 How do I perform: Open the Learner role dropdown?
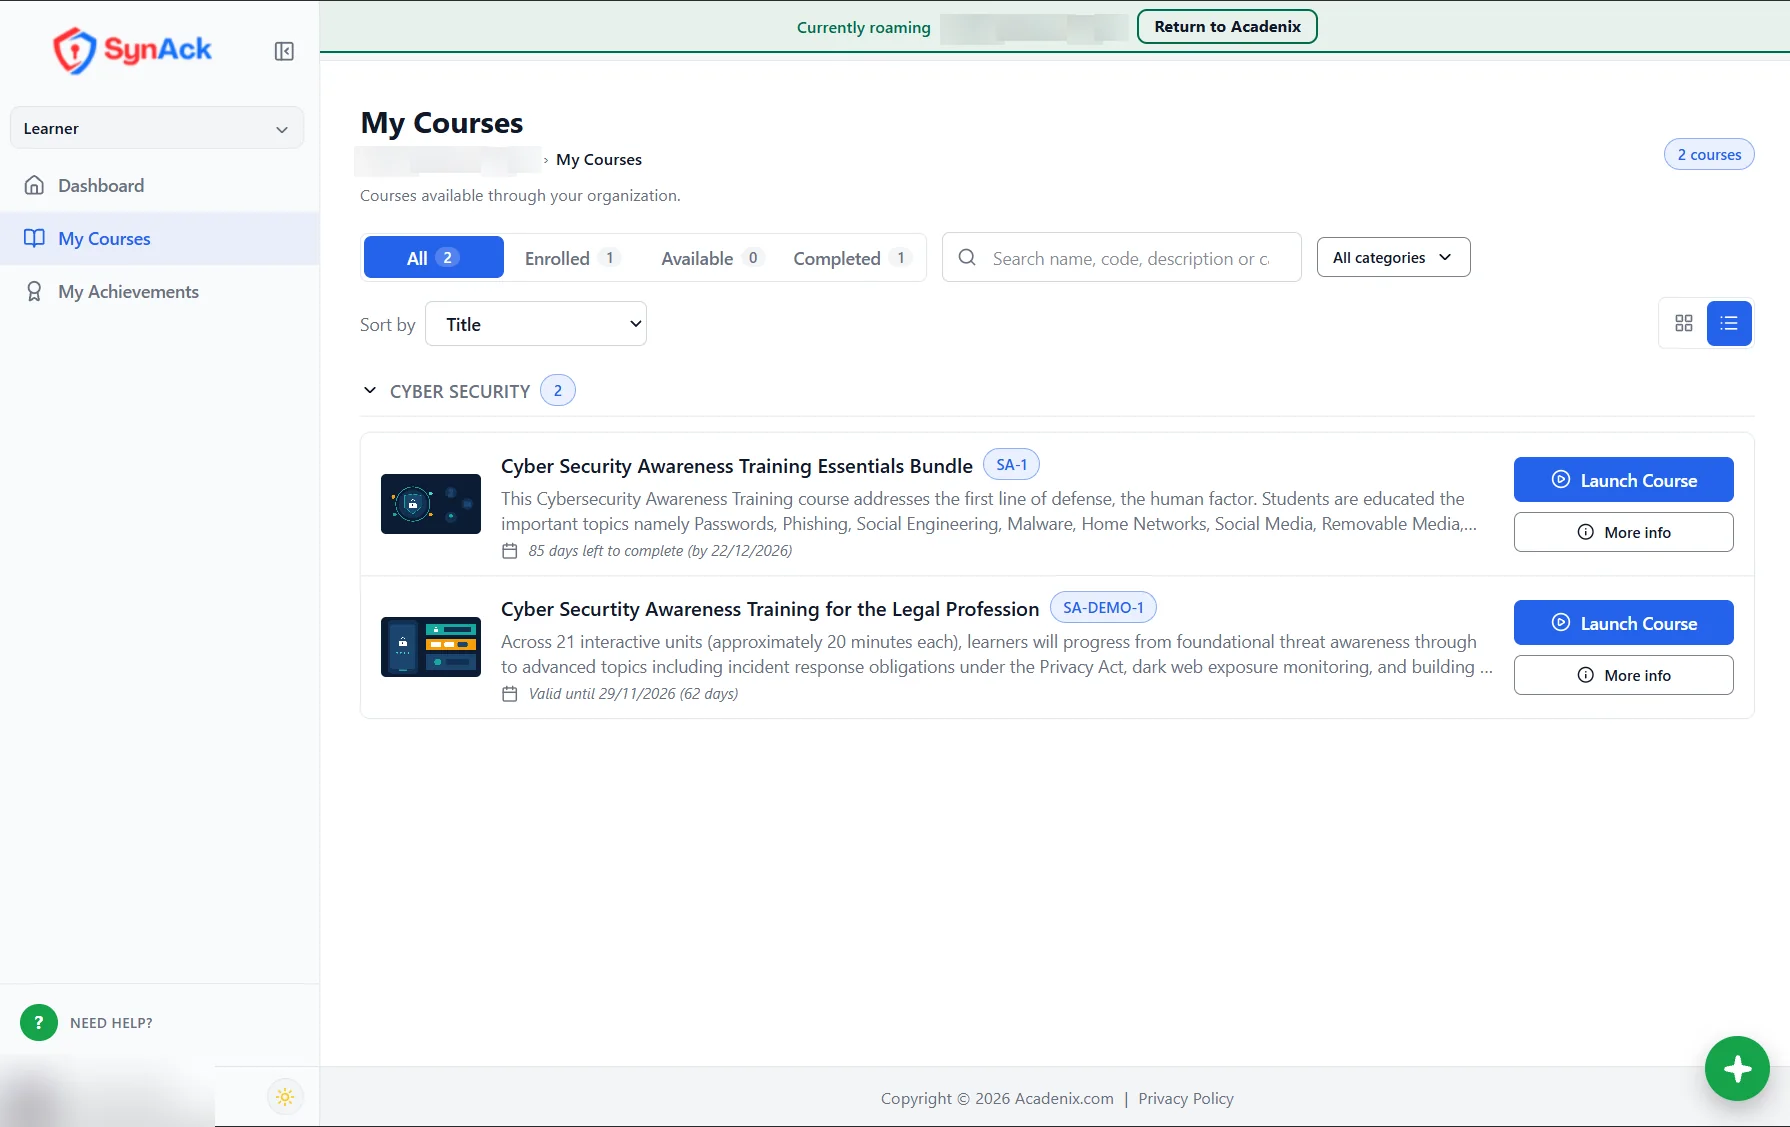coord(157,128)
